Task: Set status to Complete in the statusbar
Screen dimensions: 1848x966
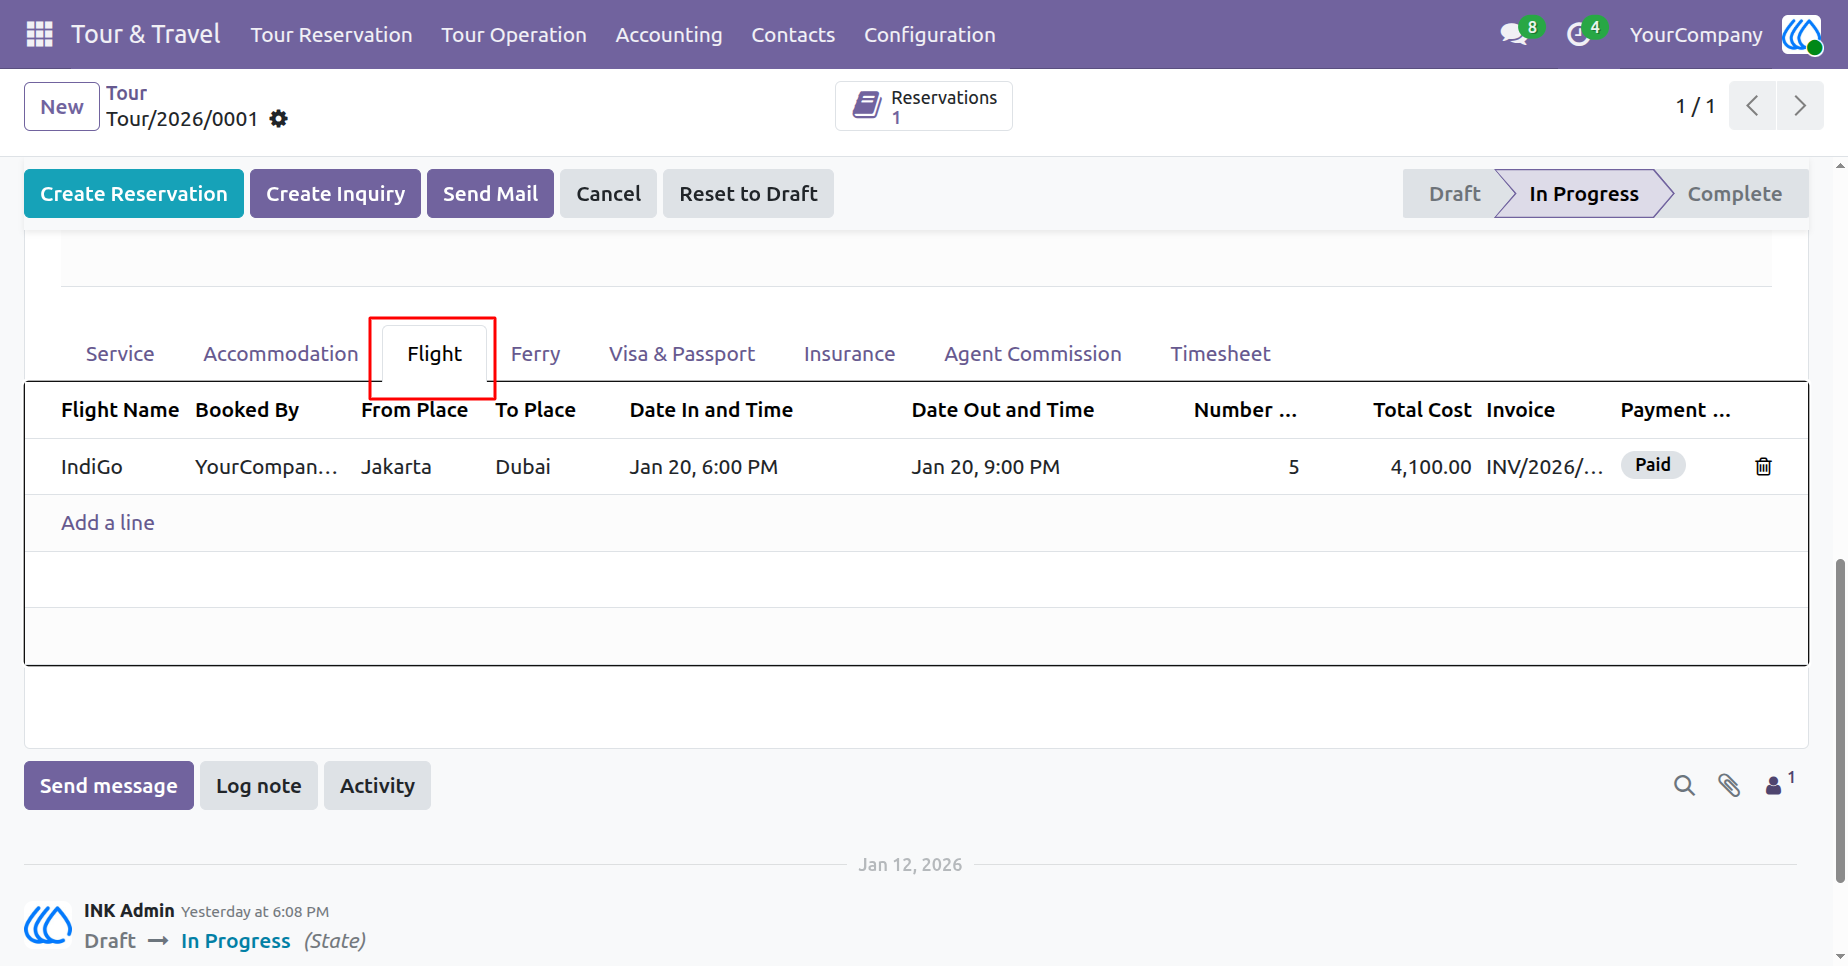Action: (1735, 194)
